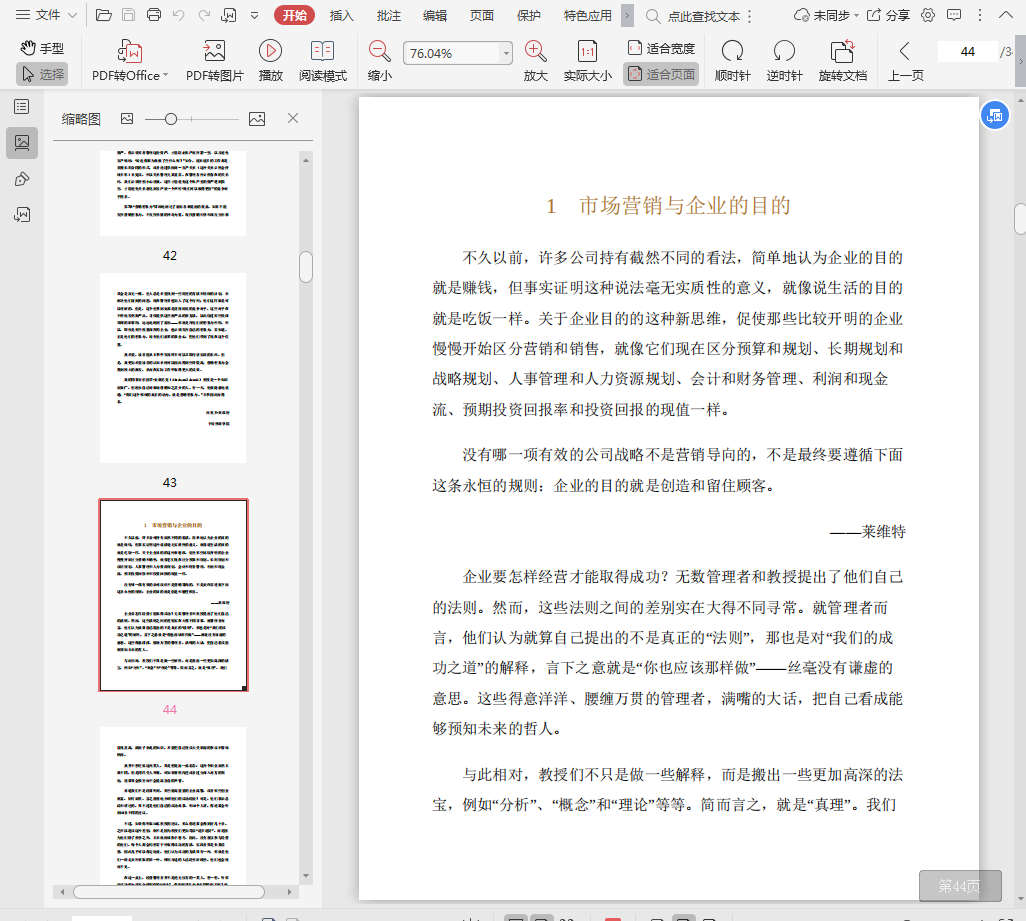Viewport: 1026px width, 921px height.
Task: Open the zoom percentage dropdown
Action: [x=506, y=53]
